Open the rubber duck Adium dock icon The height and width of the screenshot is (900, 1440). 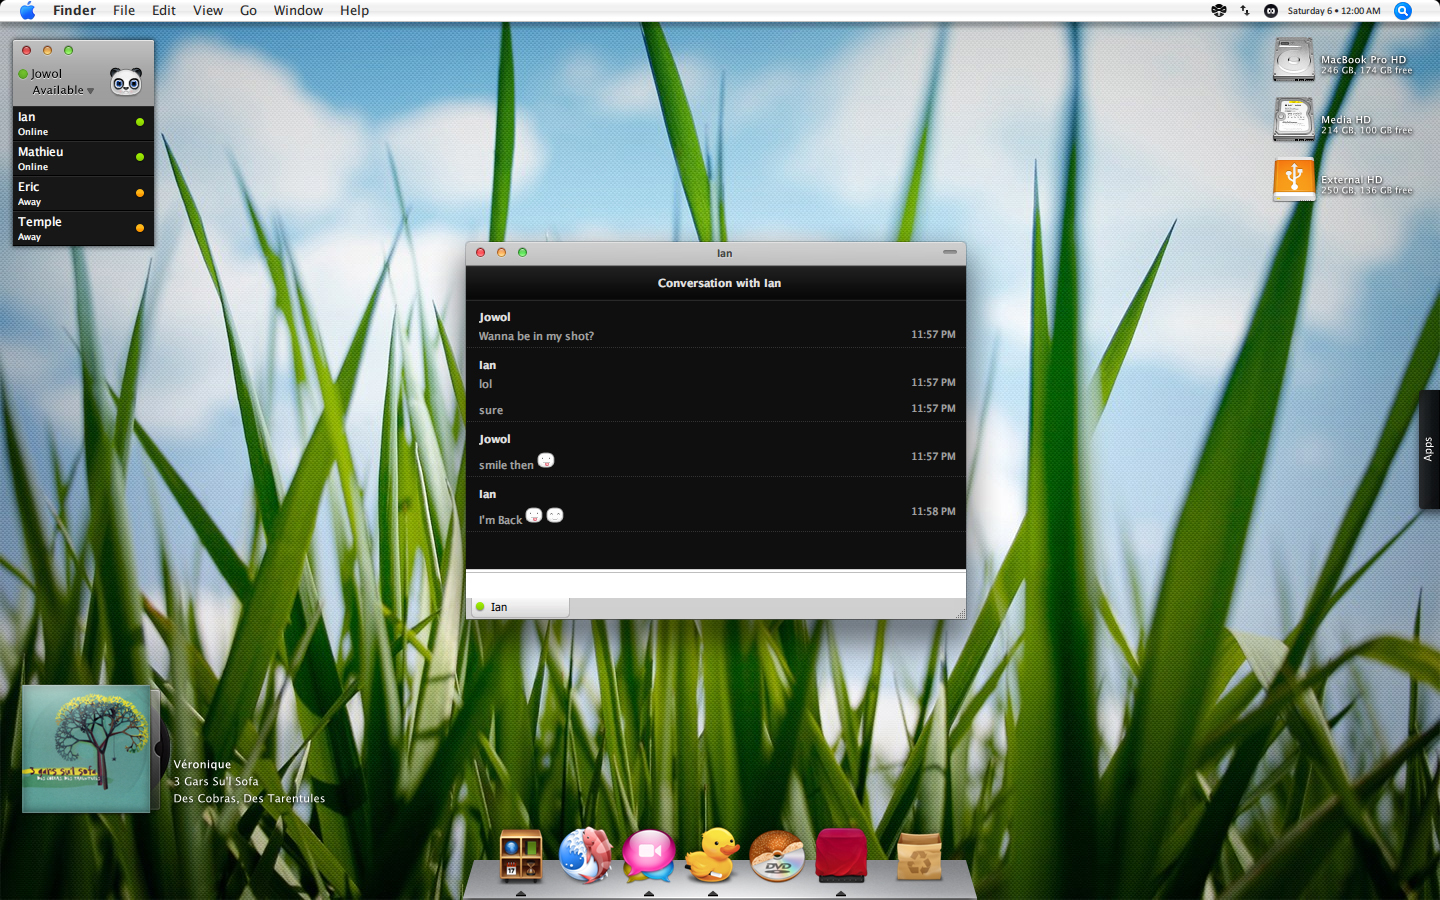(x=713, y=856)
